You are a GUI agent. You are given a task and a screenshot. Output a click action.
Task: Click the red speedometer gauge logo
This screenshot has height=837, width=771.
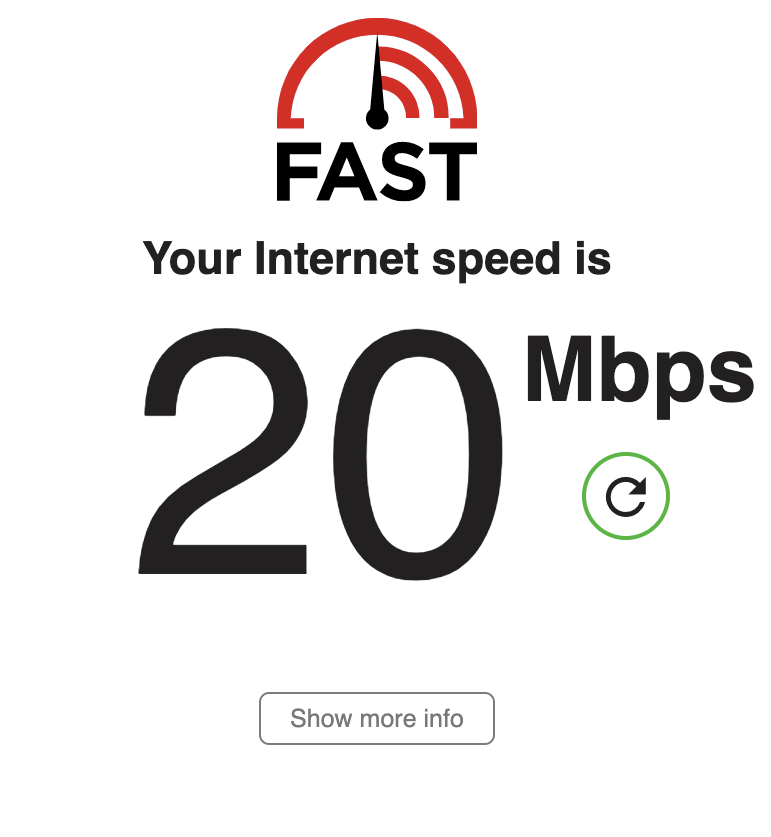[377, 74]
